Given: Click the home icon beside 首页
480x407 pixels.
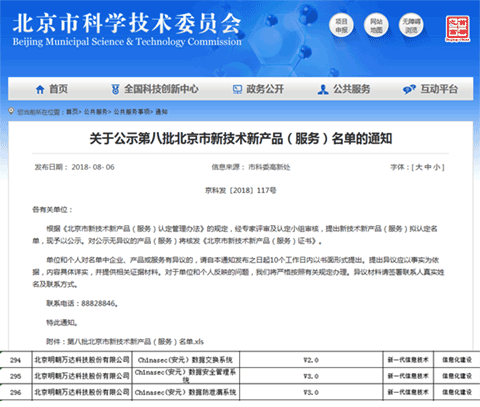Looking at the screenshot, I should pyautogui.click(x=40, y=89).
